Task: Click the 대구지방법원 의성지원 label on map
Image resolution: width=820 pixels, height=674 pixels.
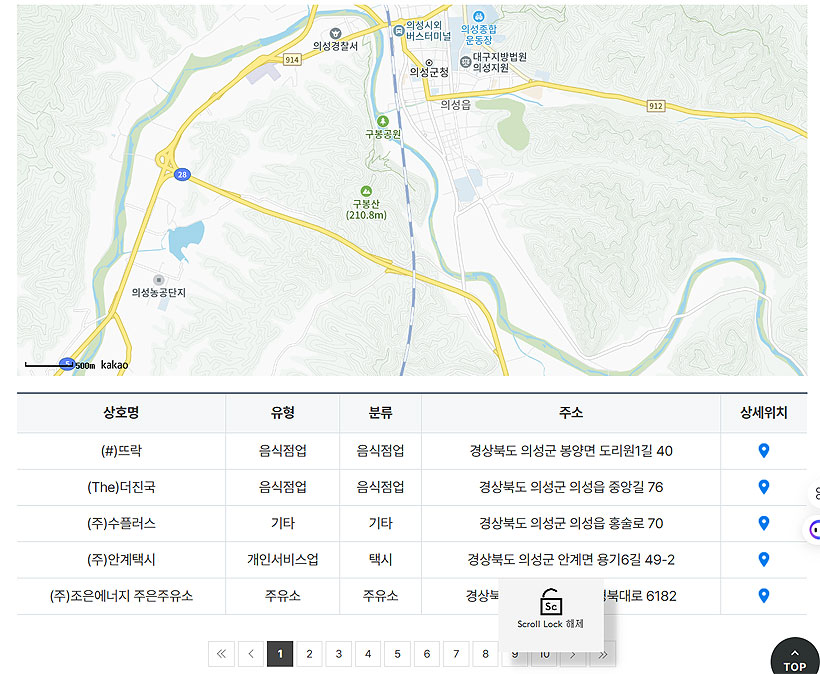Action: click(x=498, y=62)
